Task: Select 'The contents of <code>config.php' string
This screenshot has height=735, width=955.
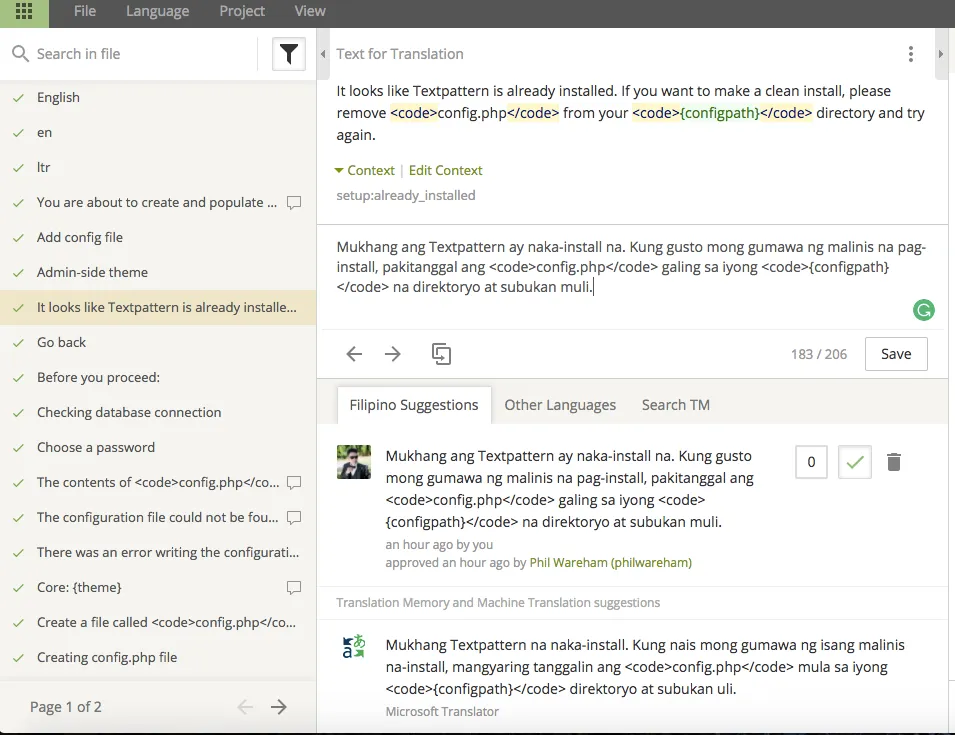Action: coord(158,482)
